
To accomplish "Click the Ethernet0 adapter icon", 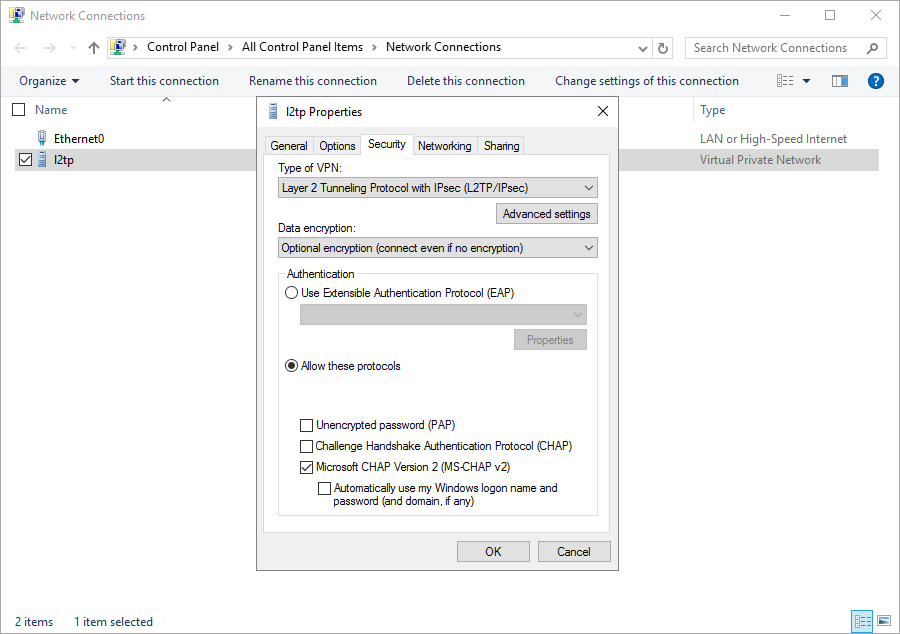I will [x=42, y=138].
